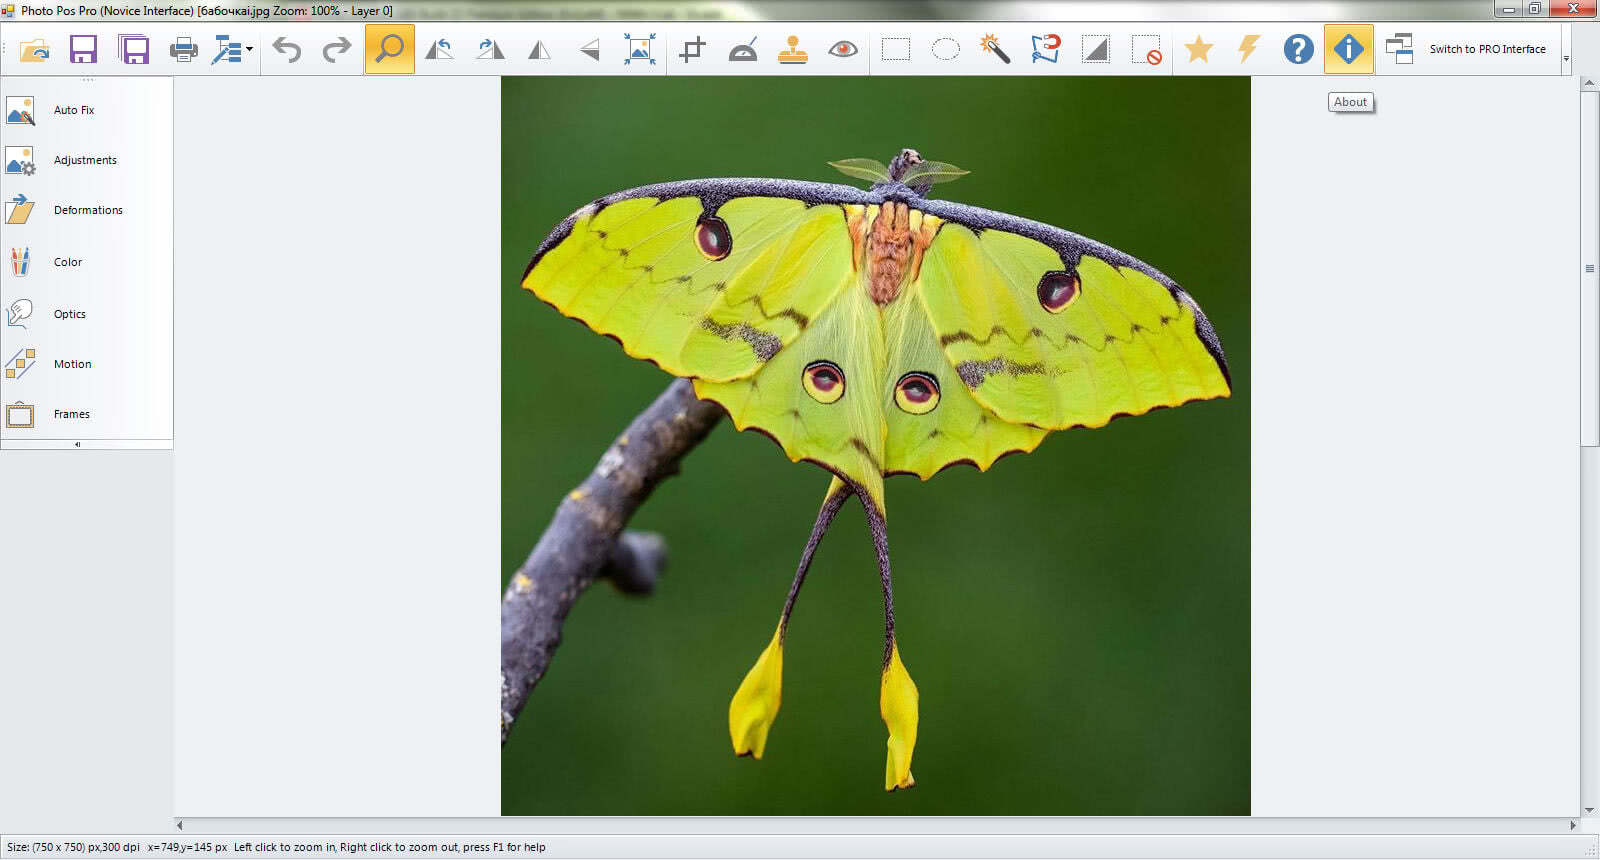Click vertical scrollbar down arrow

pyautogui.click(x=1589, y=810)
